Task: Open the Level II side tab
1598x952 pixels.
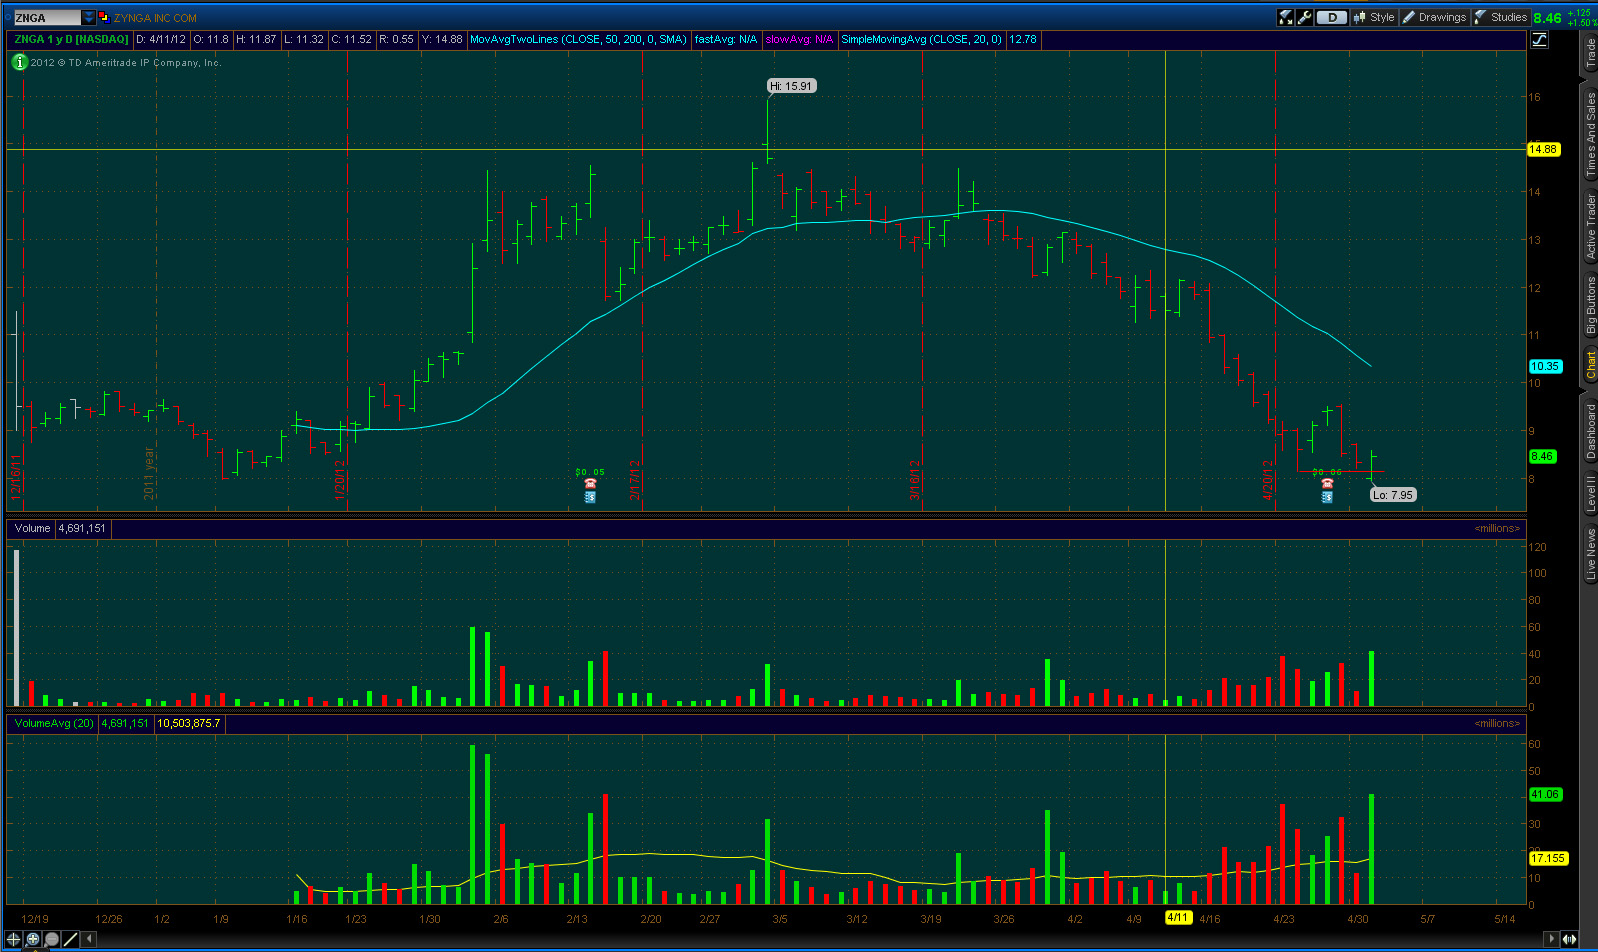Action: point(1589,493)
